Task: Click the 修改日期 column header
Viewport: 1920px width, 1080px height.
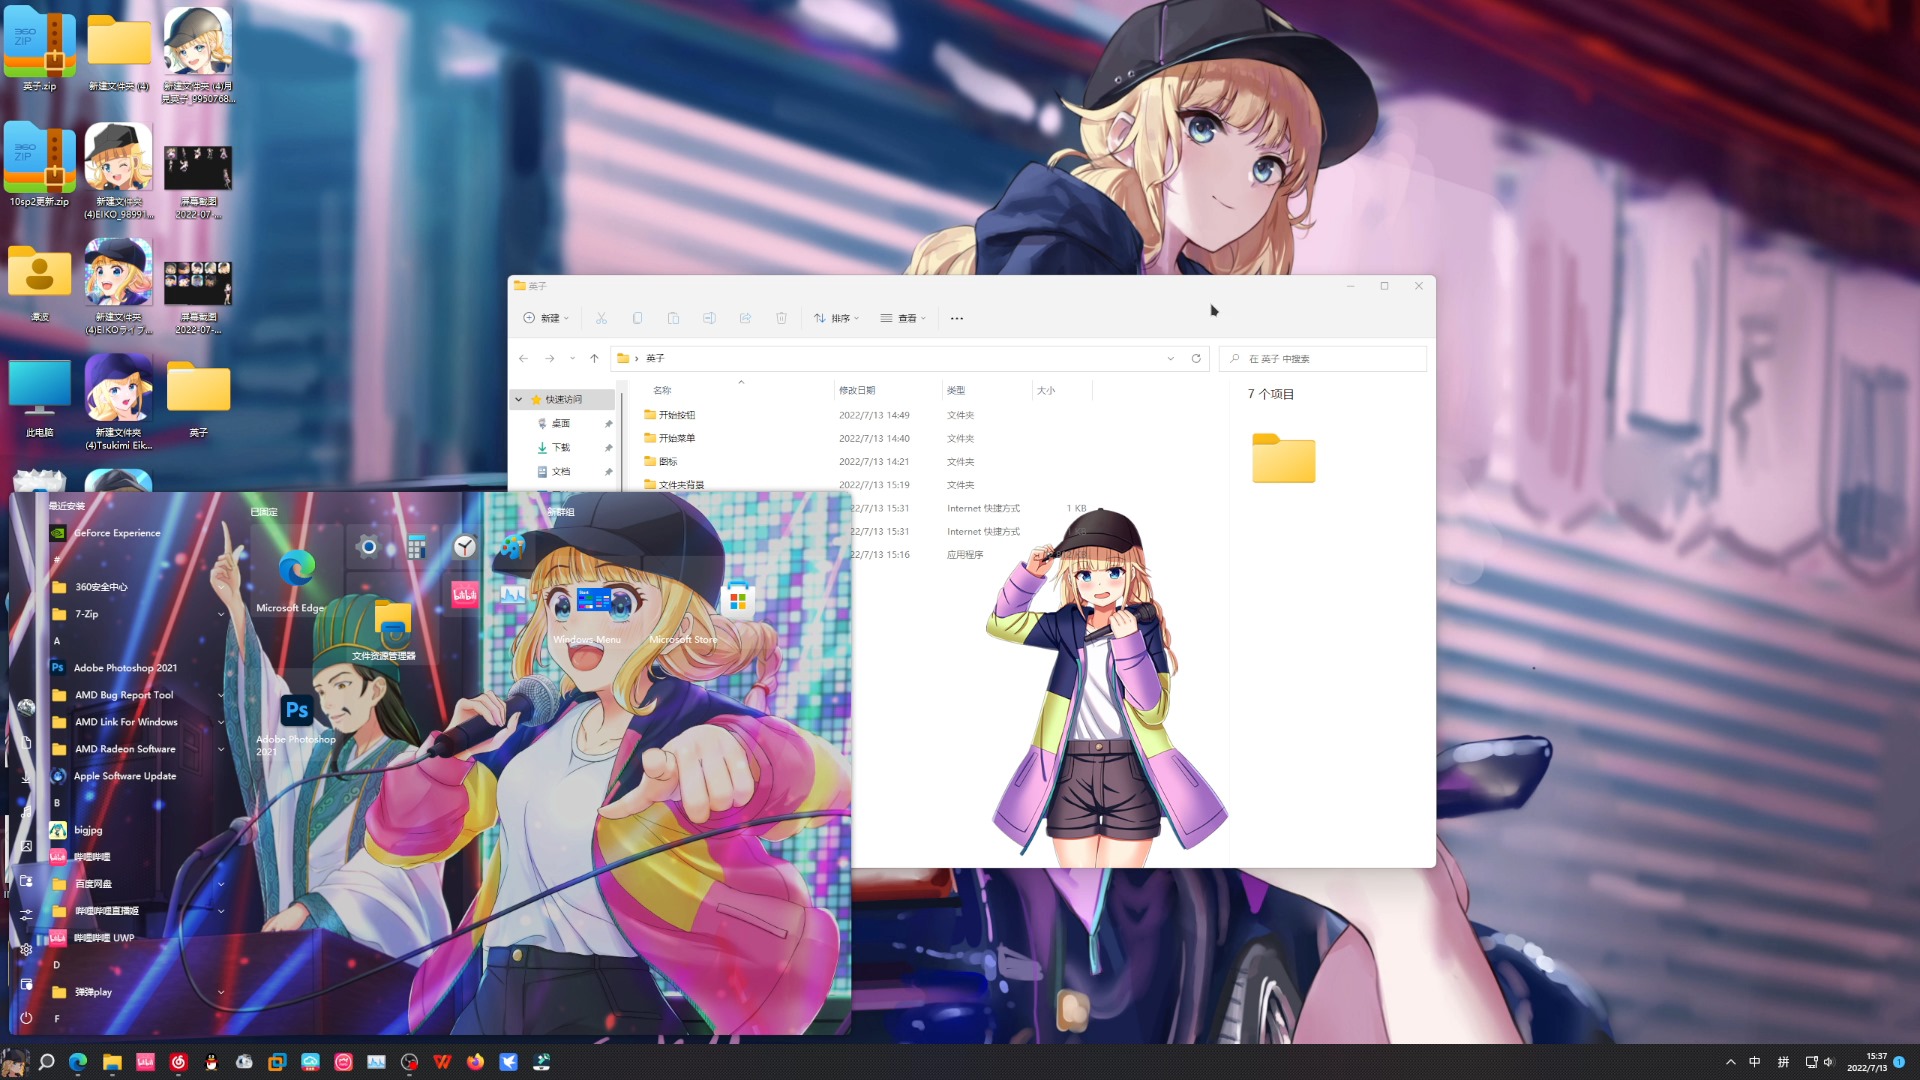Action: [x=857, y=390]
